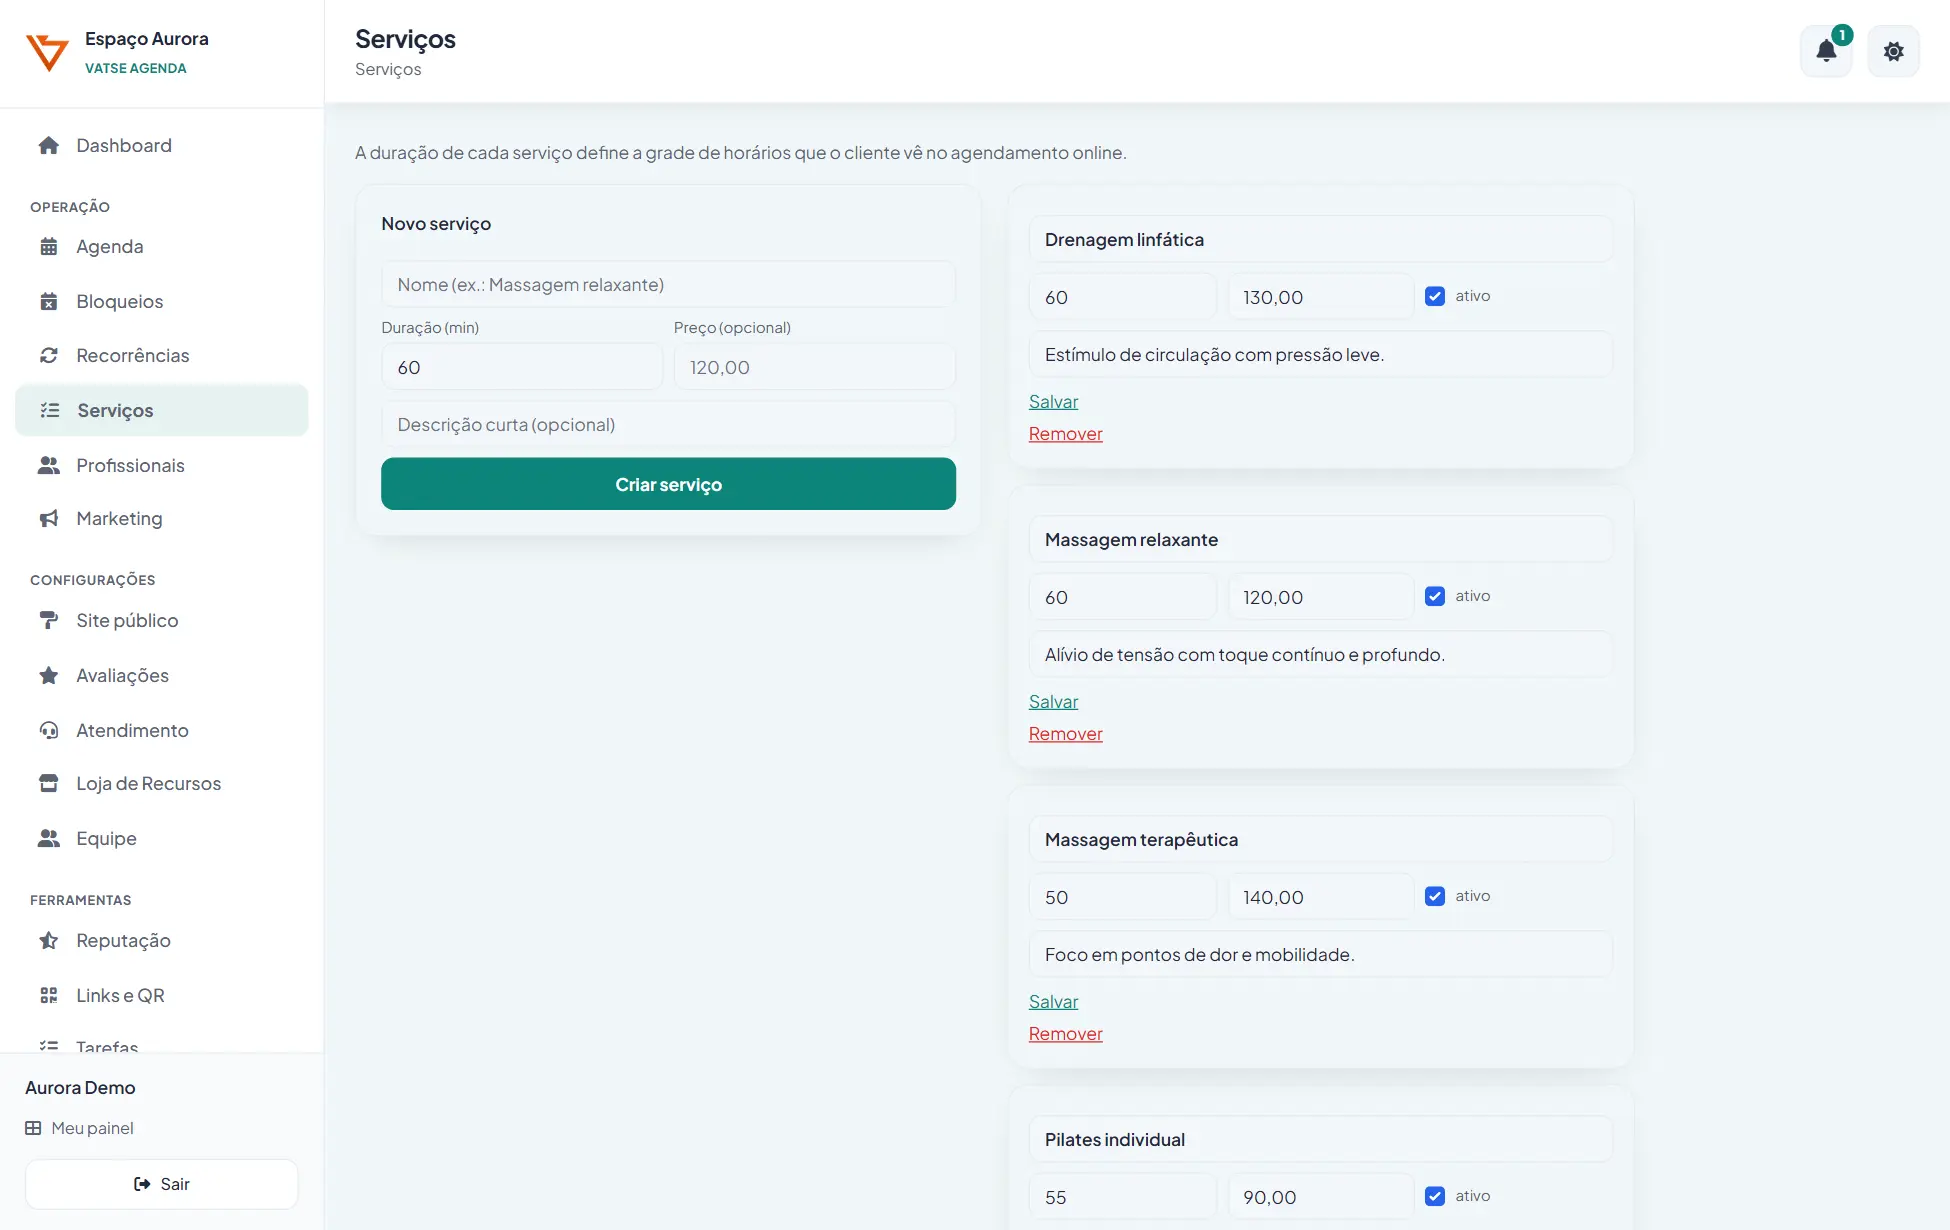The image size is (1950, 1230).
Task: Click the Equipe group icon
Action: (49, 839)
